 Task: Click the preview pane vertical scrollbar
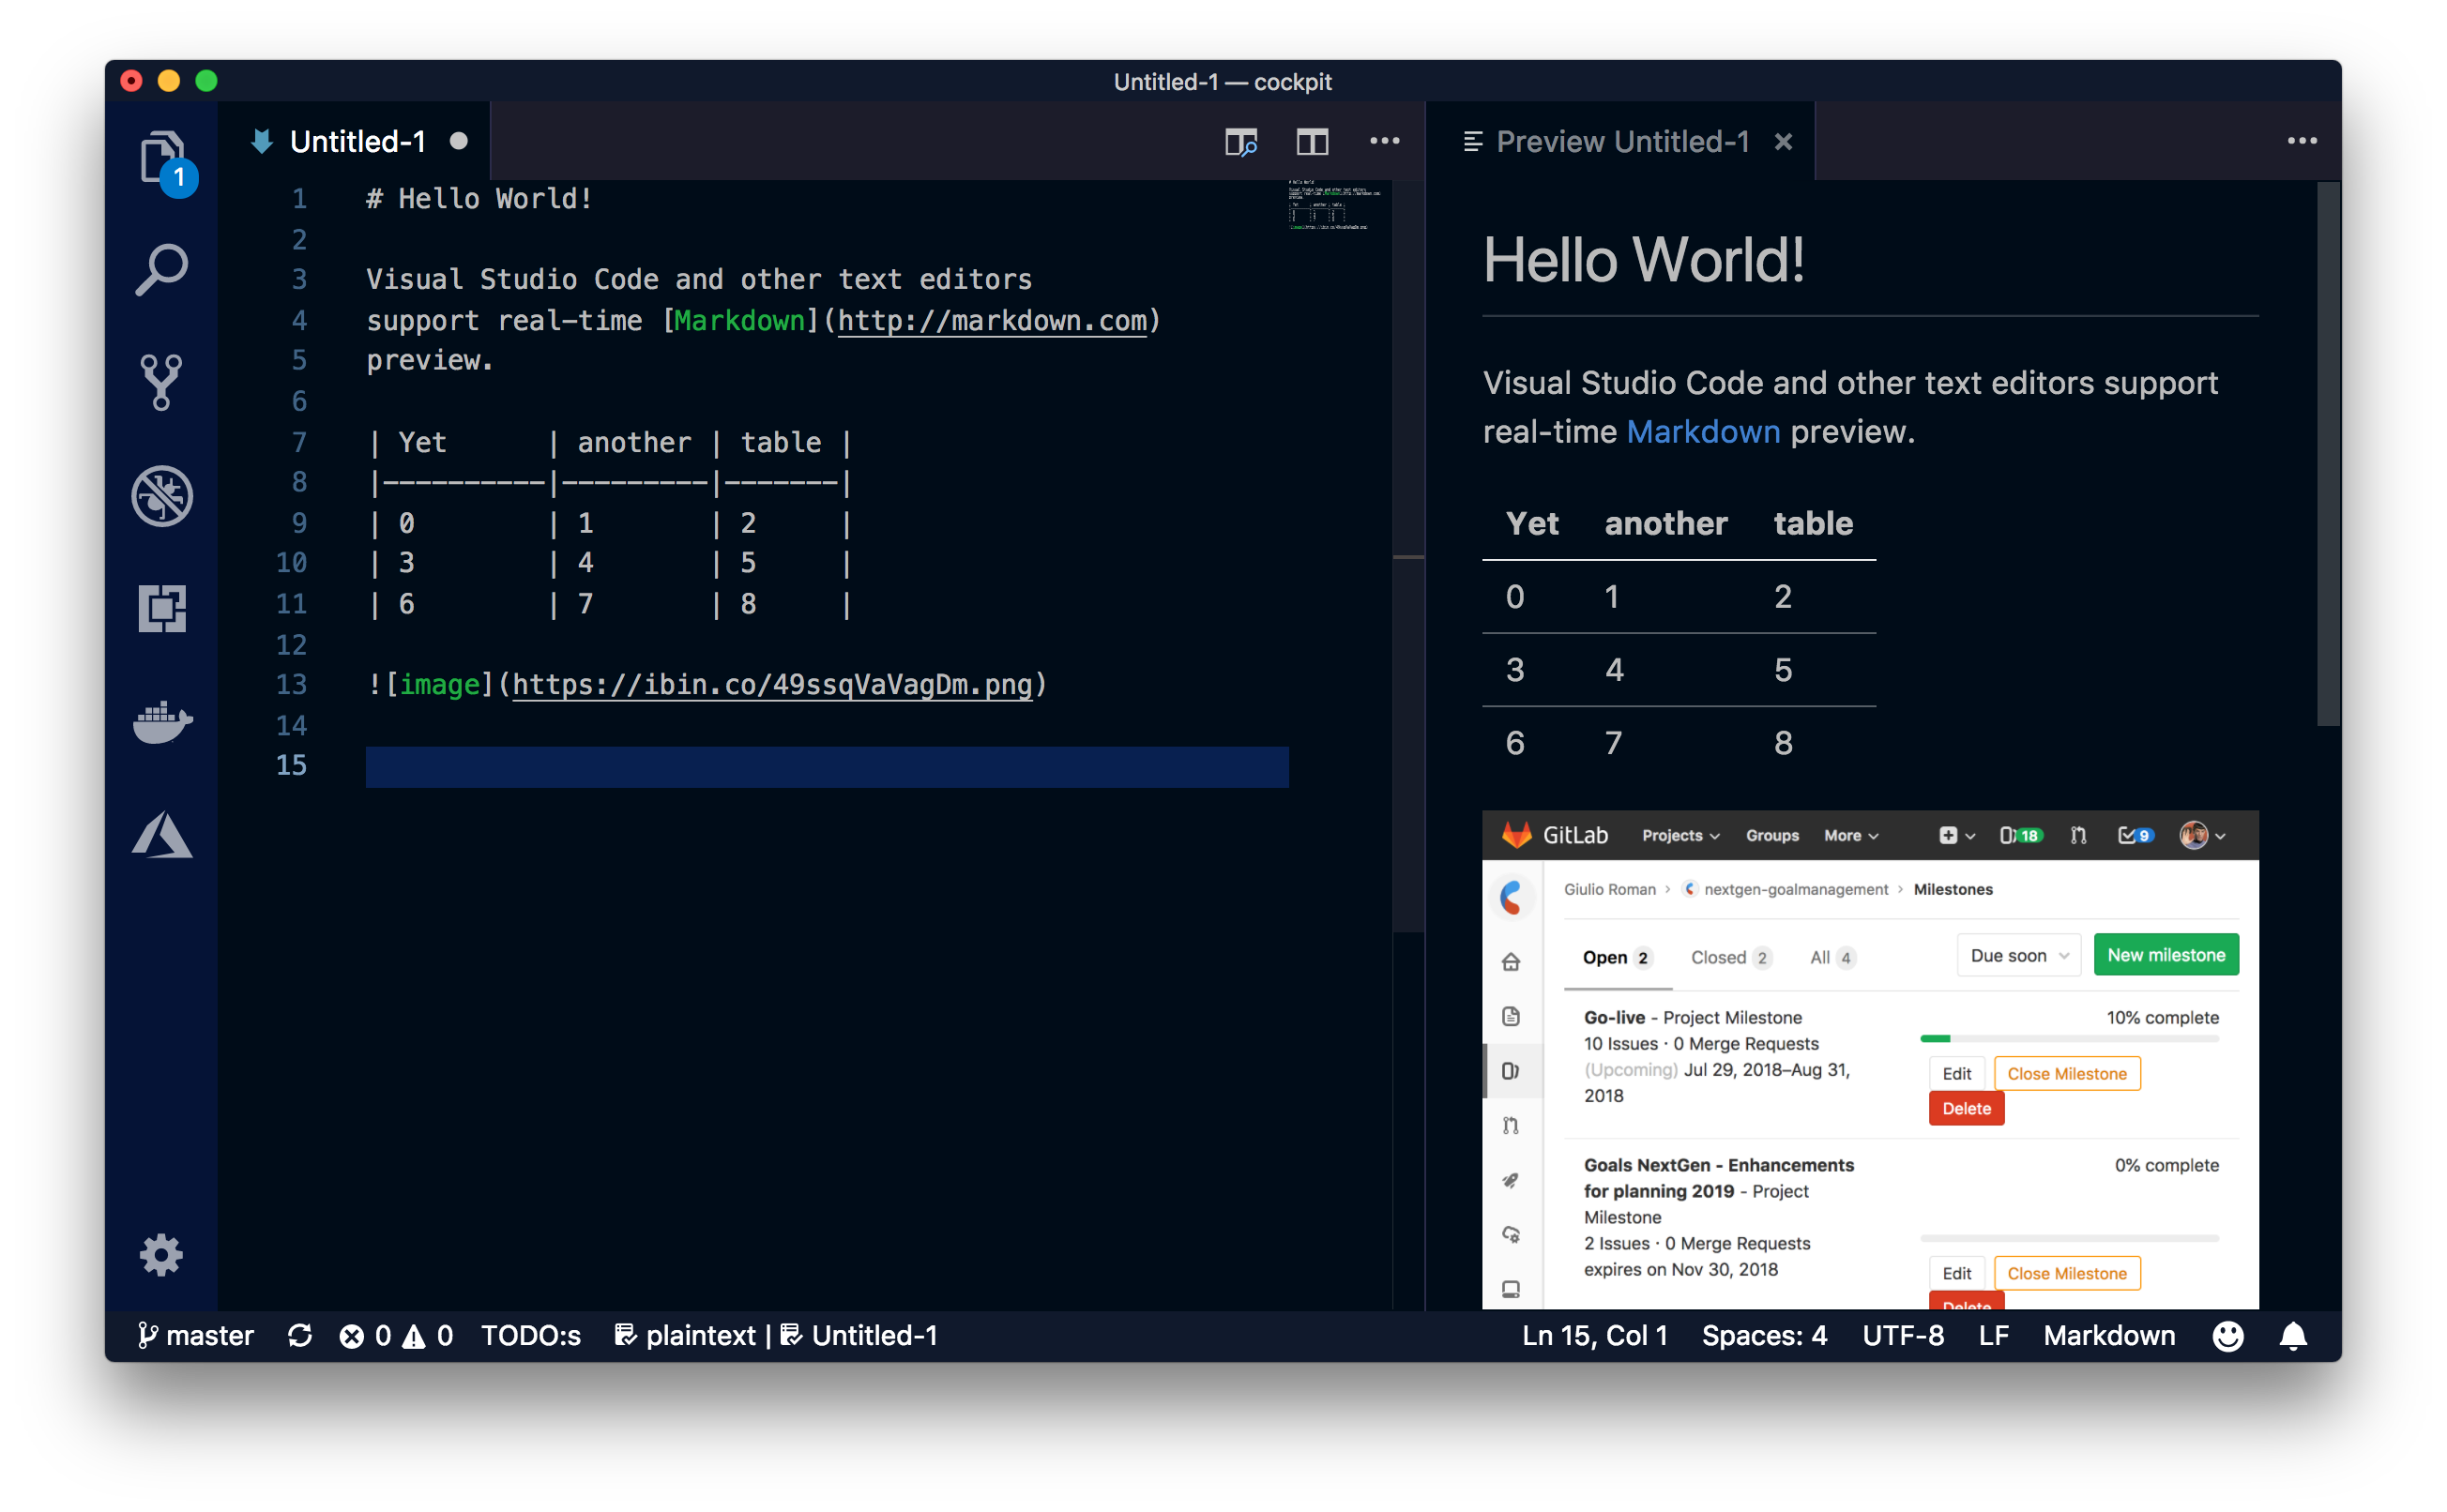point(2328,455)
